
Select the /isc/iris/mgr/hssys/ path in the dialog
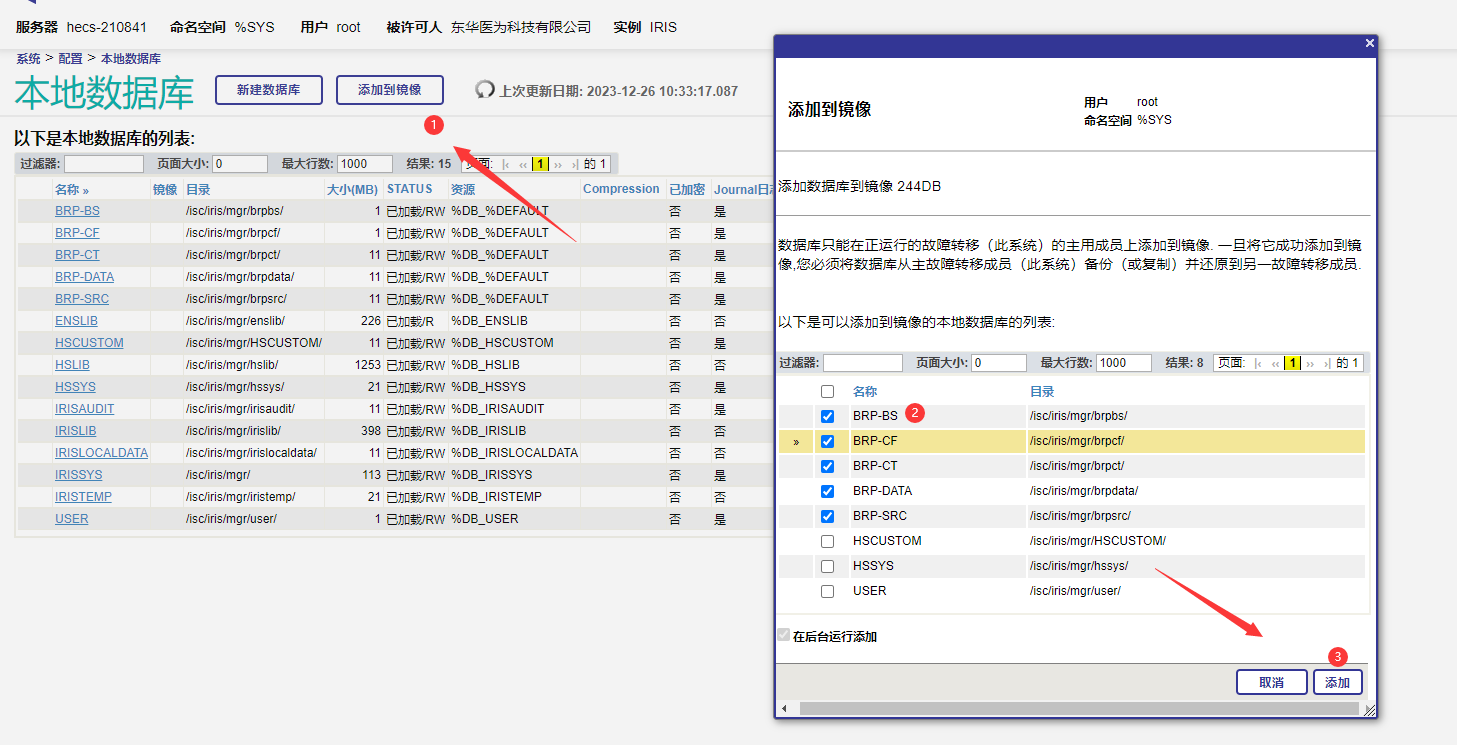[x=1079, y=566]
